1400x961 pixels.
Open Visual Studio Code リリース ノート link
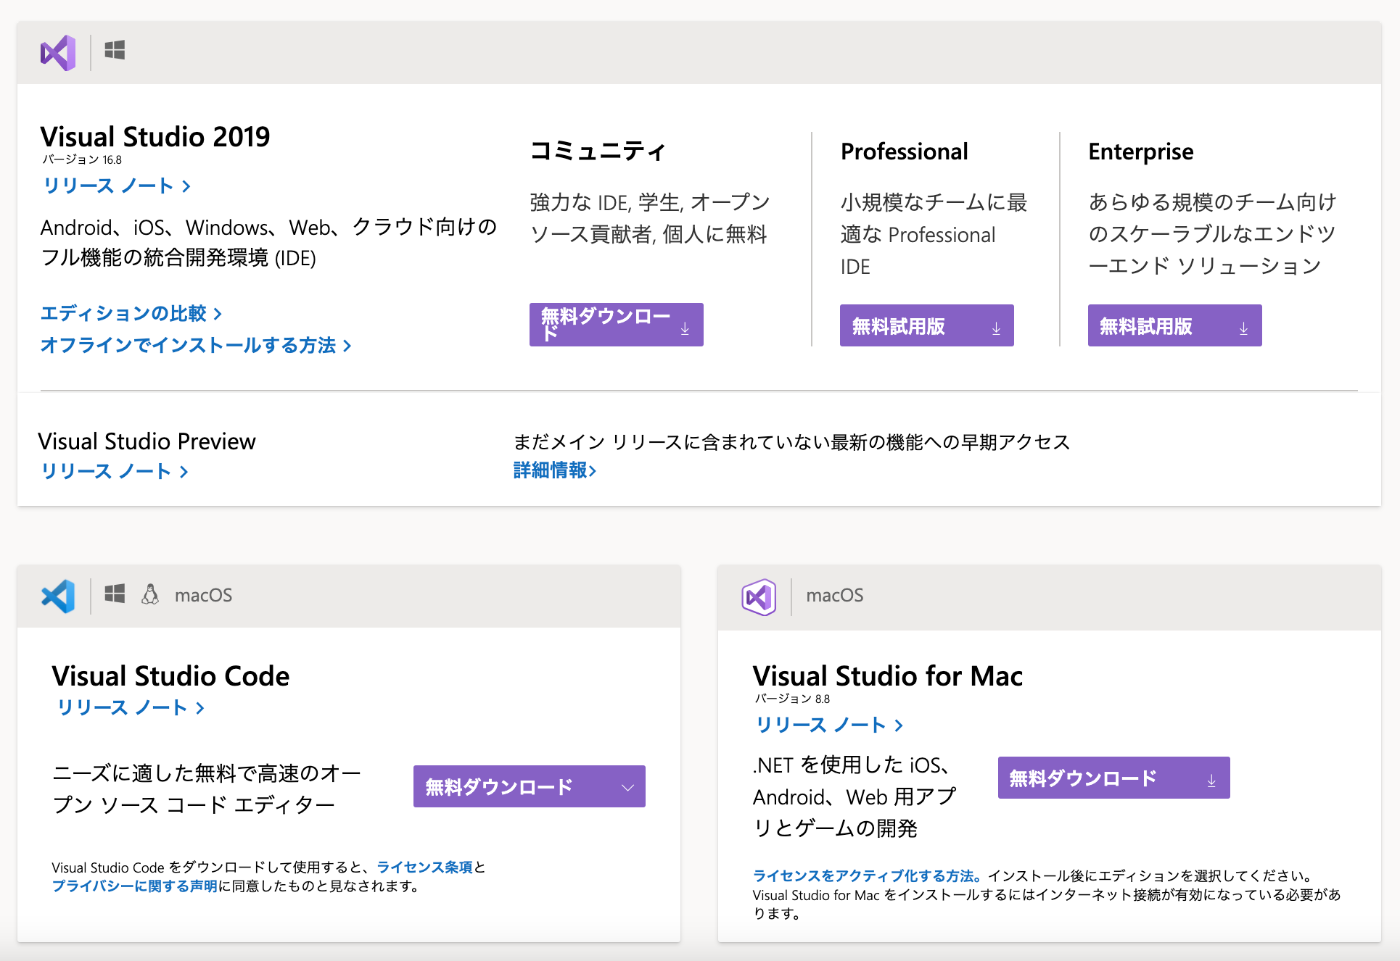pos(130,708)
